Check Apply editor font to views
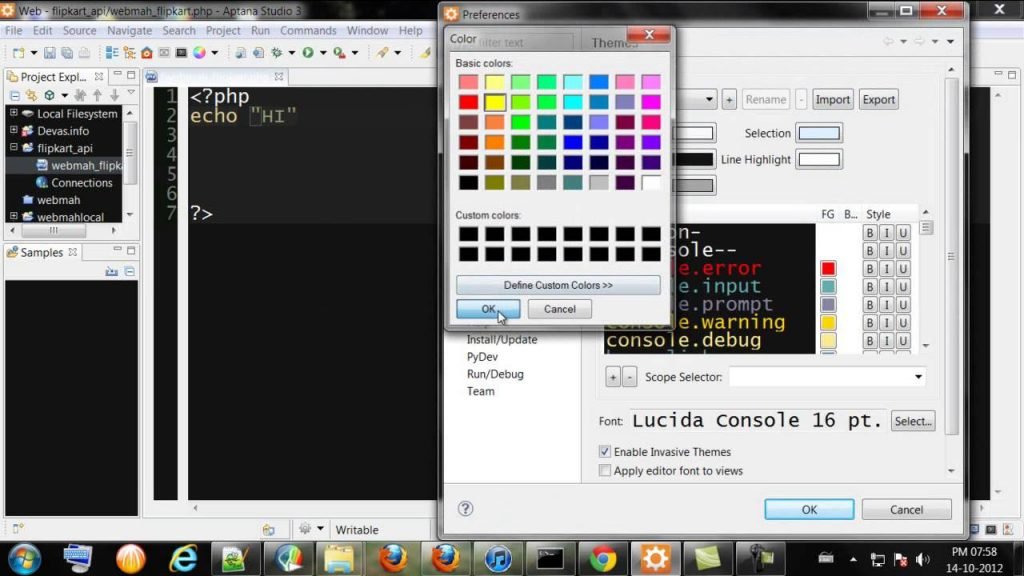This screenshot has width=1024, height=576. (605, 470)
